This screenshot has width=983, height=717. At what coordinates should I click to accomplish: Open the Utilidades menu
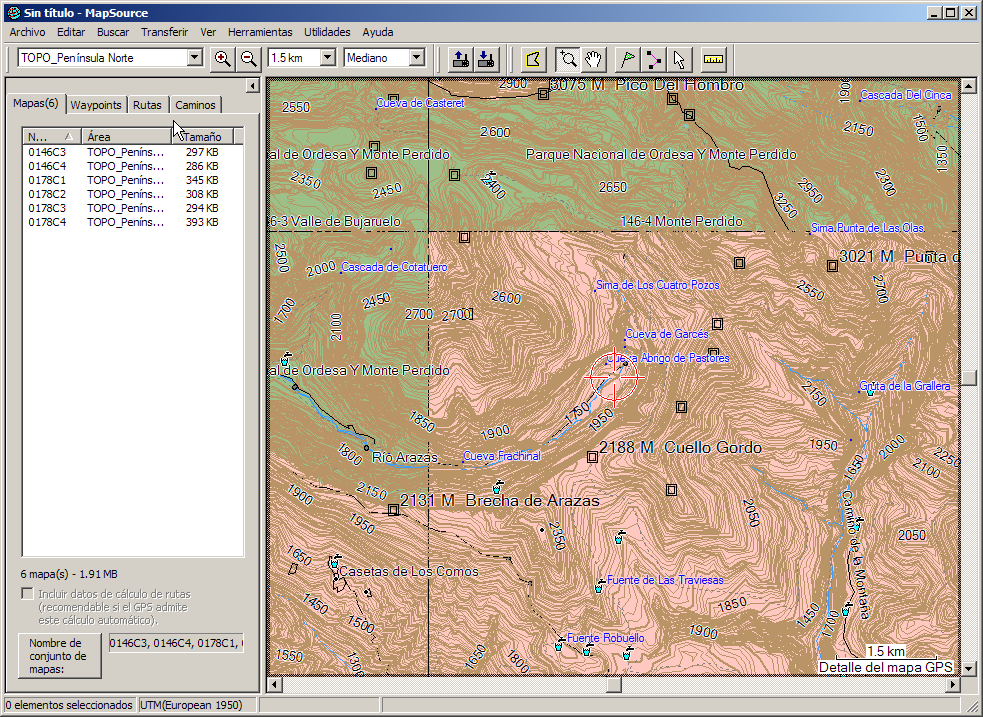[x=327, y=32]
